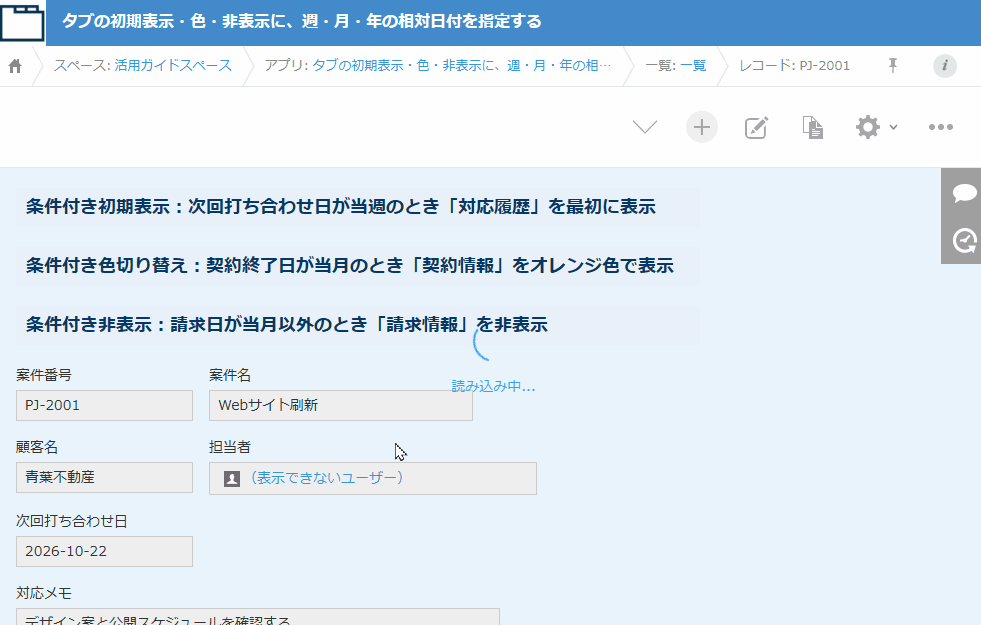981x625 pixels.
Task: Go to next record with down chevron
Action: [x=644, y=127]
